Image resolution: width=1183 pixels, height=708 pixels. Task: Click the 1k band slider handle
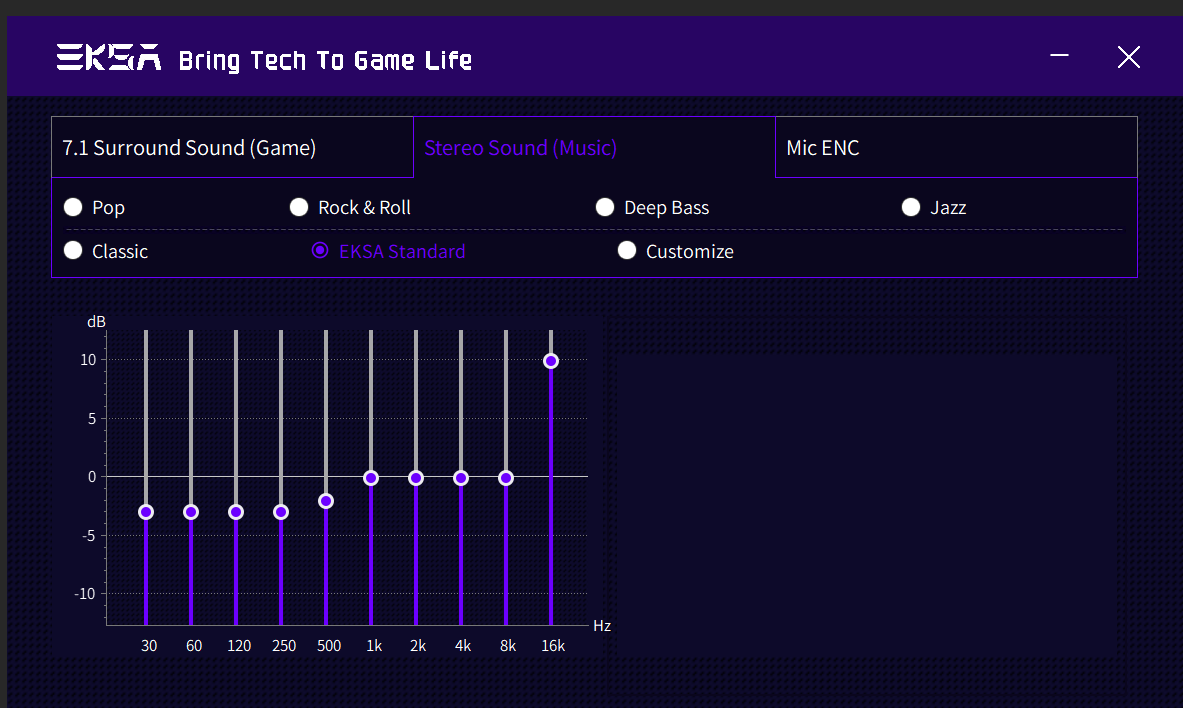coord(371,478)
